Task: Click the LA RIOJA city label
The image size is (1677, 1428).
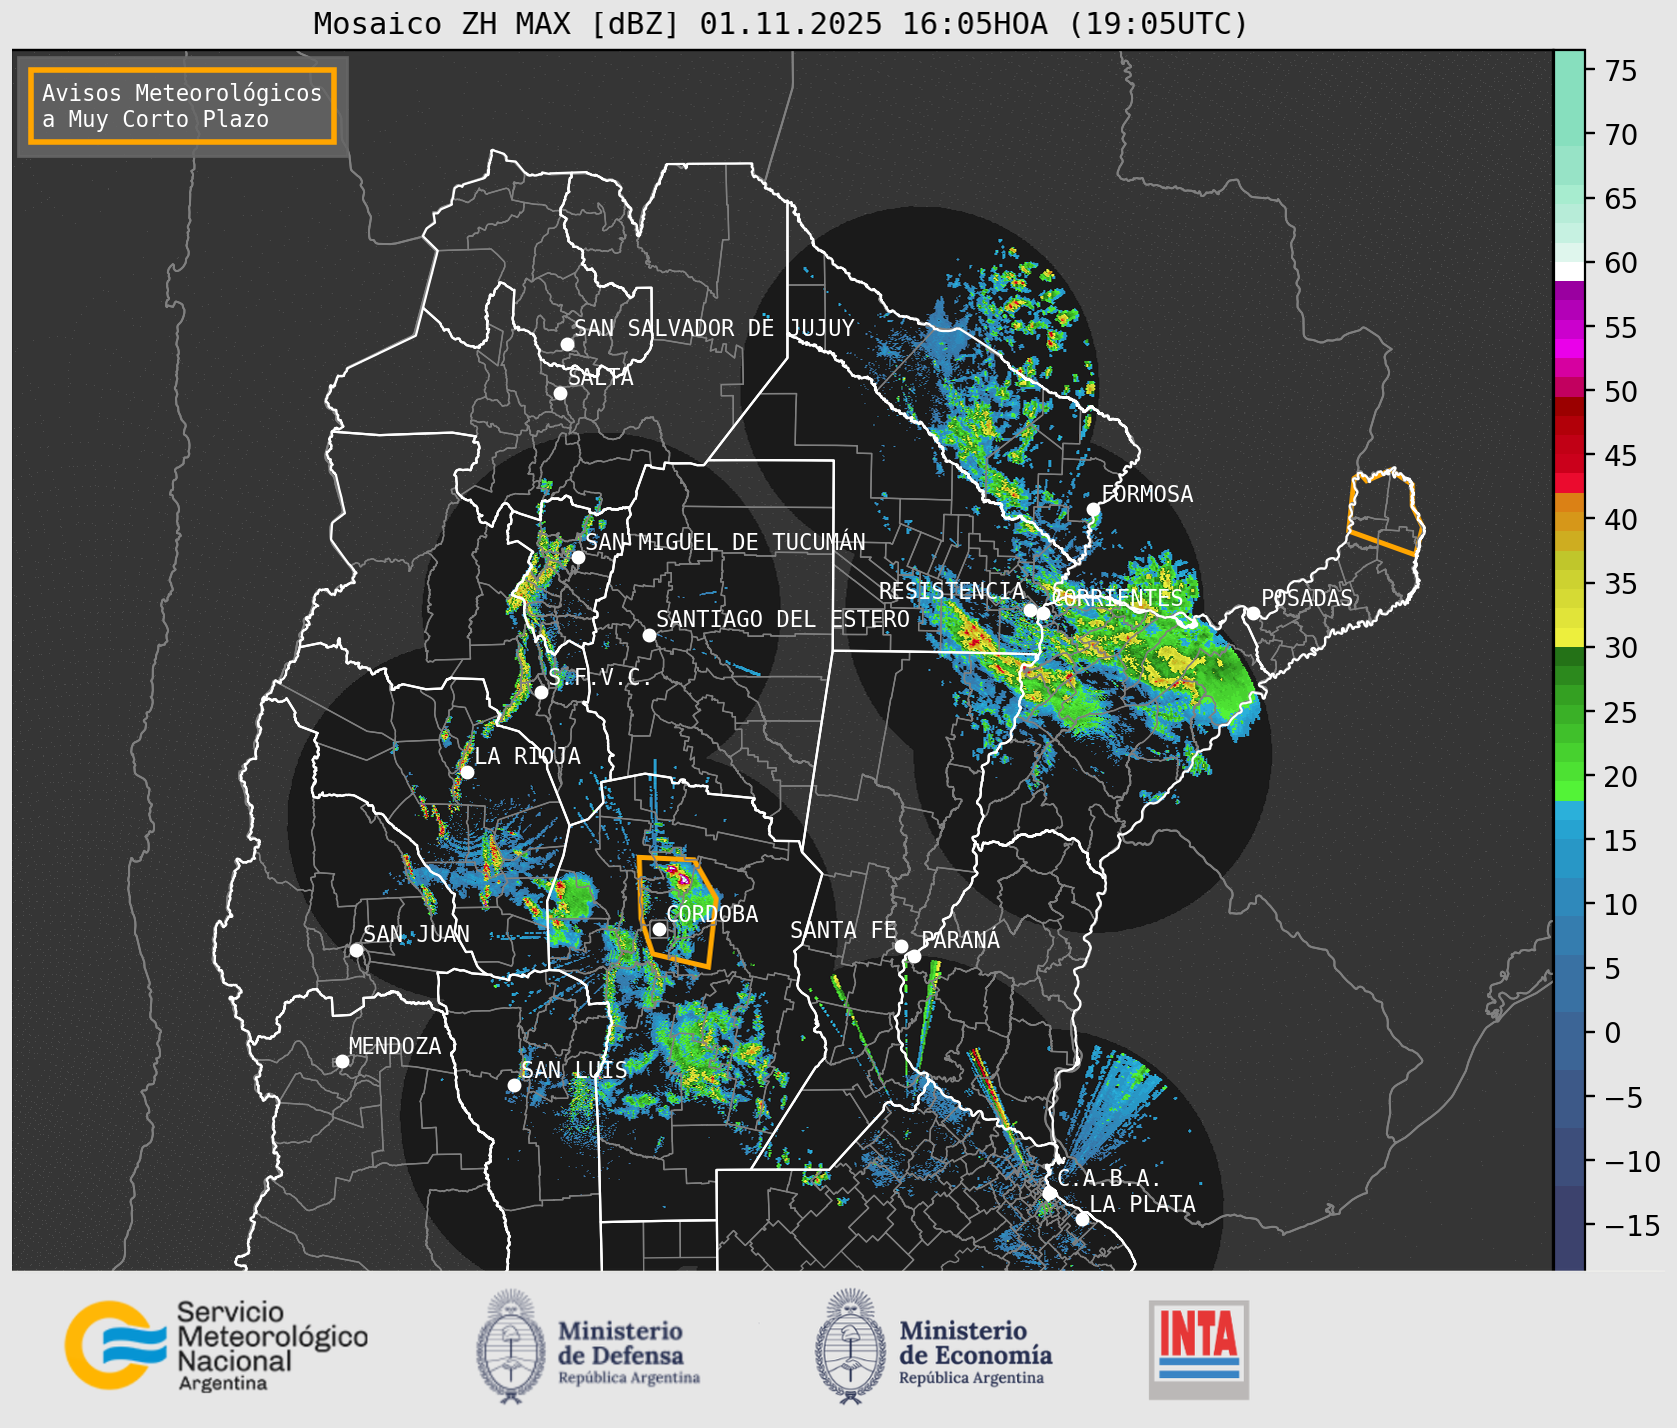Action: [527, 756]
